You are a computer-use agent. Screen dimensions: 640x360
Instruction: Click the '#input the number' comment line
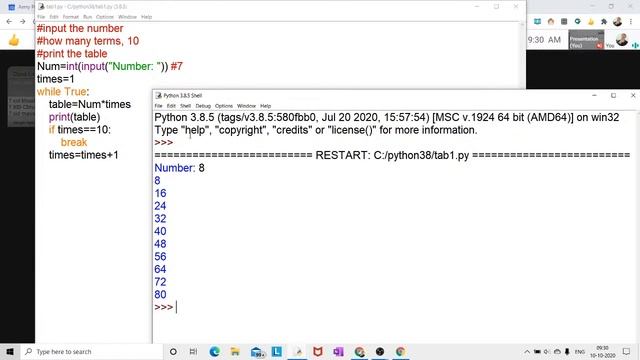80,28
